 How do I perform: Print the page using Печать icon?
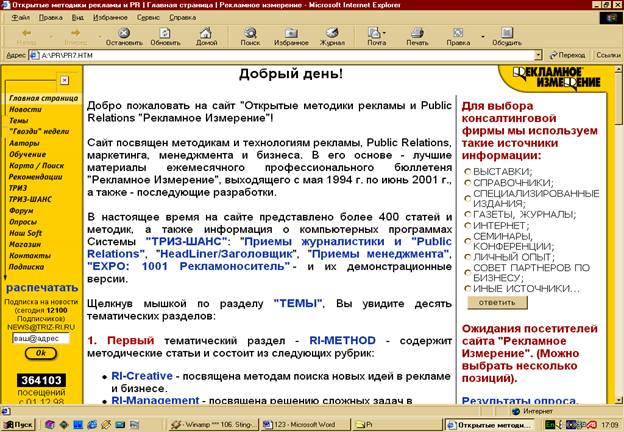417,35
